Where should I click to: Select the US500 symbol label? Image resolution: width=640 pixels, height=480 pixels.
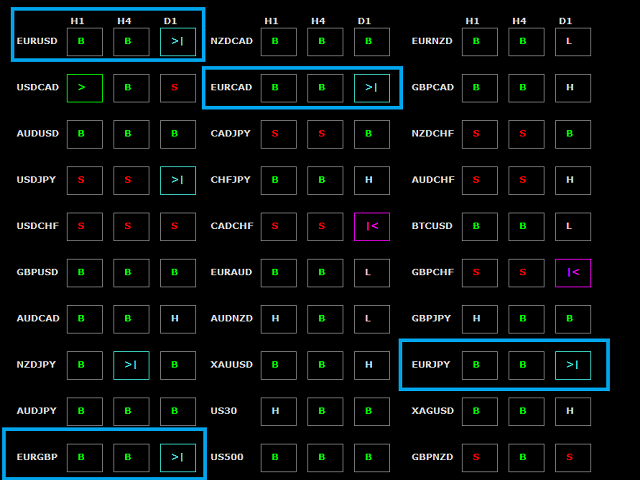(227, 457)
